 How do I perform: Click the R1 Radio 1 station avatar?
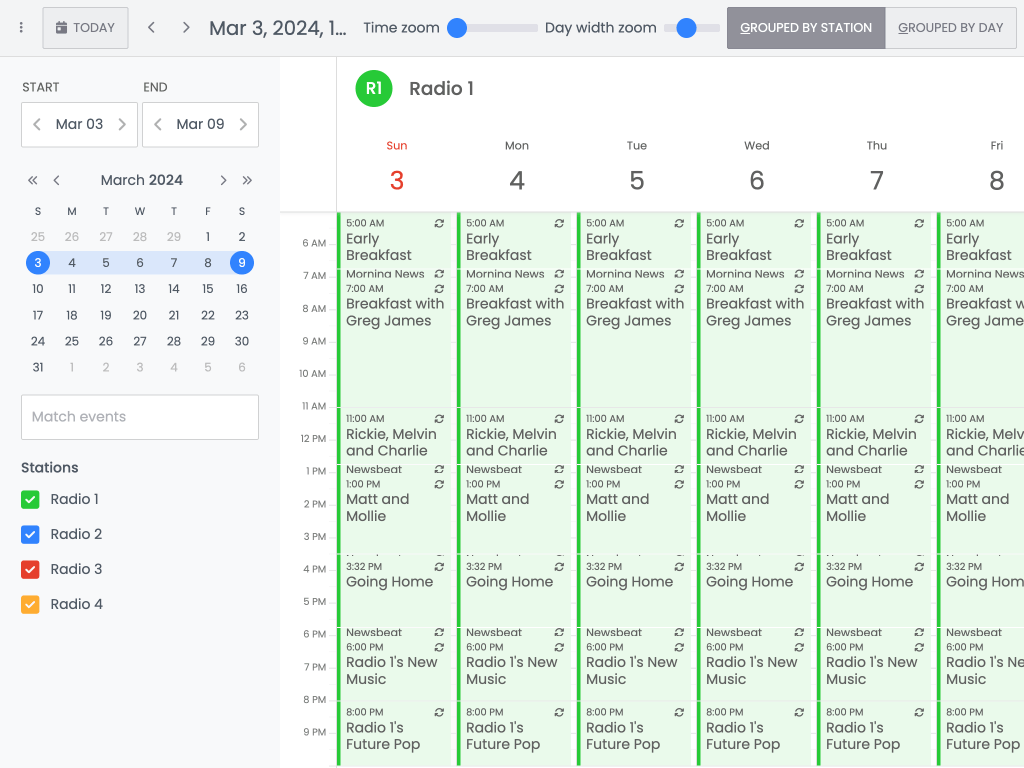pos(374,88)
